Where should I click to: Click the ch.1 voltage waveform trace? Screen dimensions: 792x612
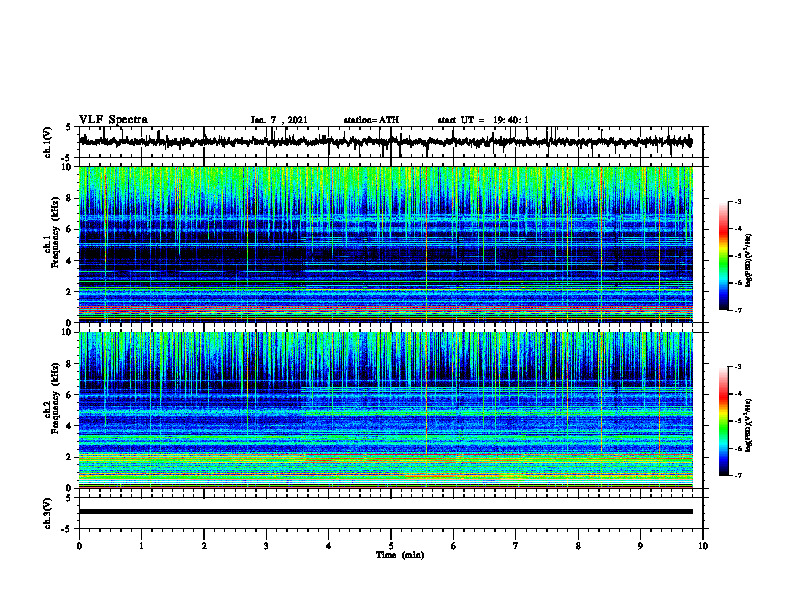pyautogui.click(x=385, y=142)
